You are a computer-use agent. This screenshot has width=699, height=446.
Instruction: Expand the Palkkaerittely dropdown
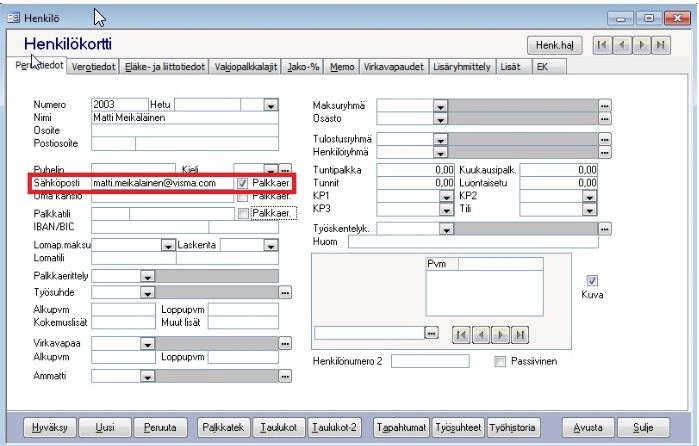click(148, 276)
